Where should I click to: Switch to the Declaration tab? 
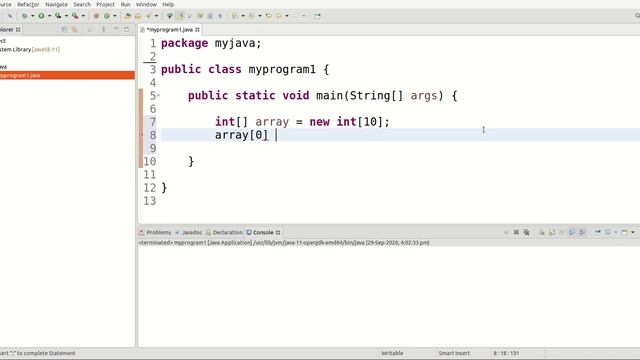[x=224, y=232]
